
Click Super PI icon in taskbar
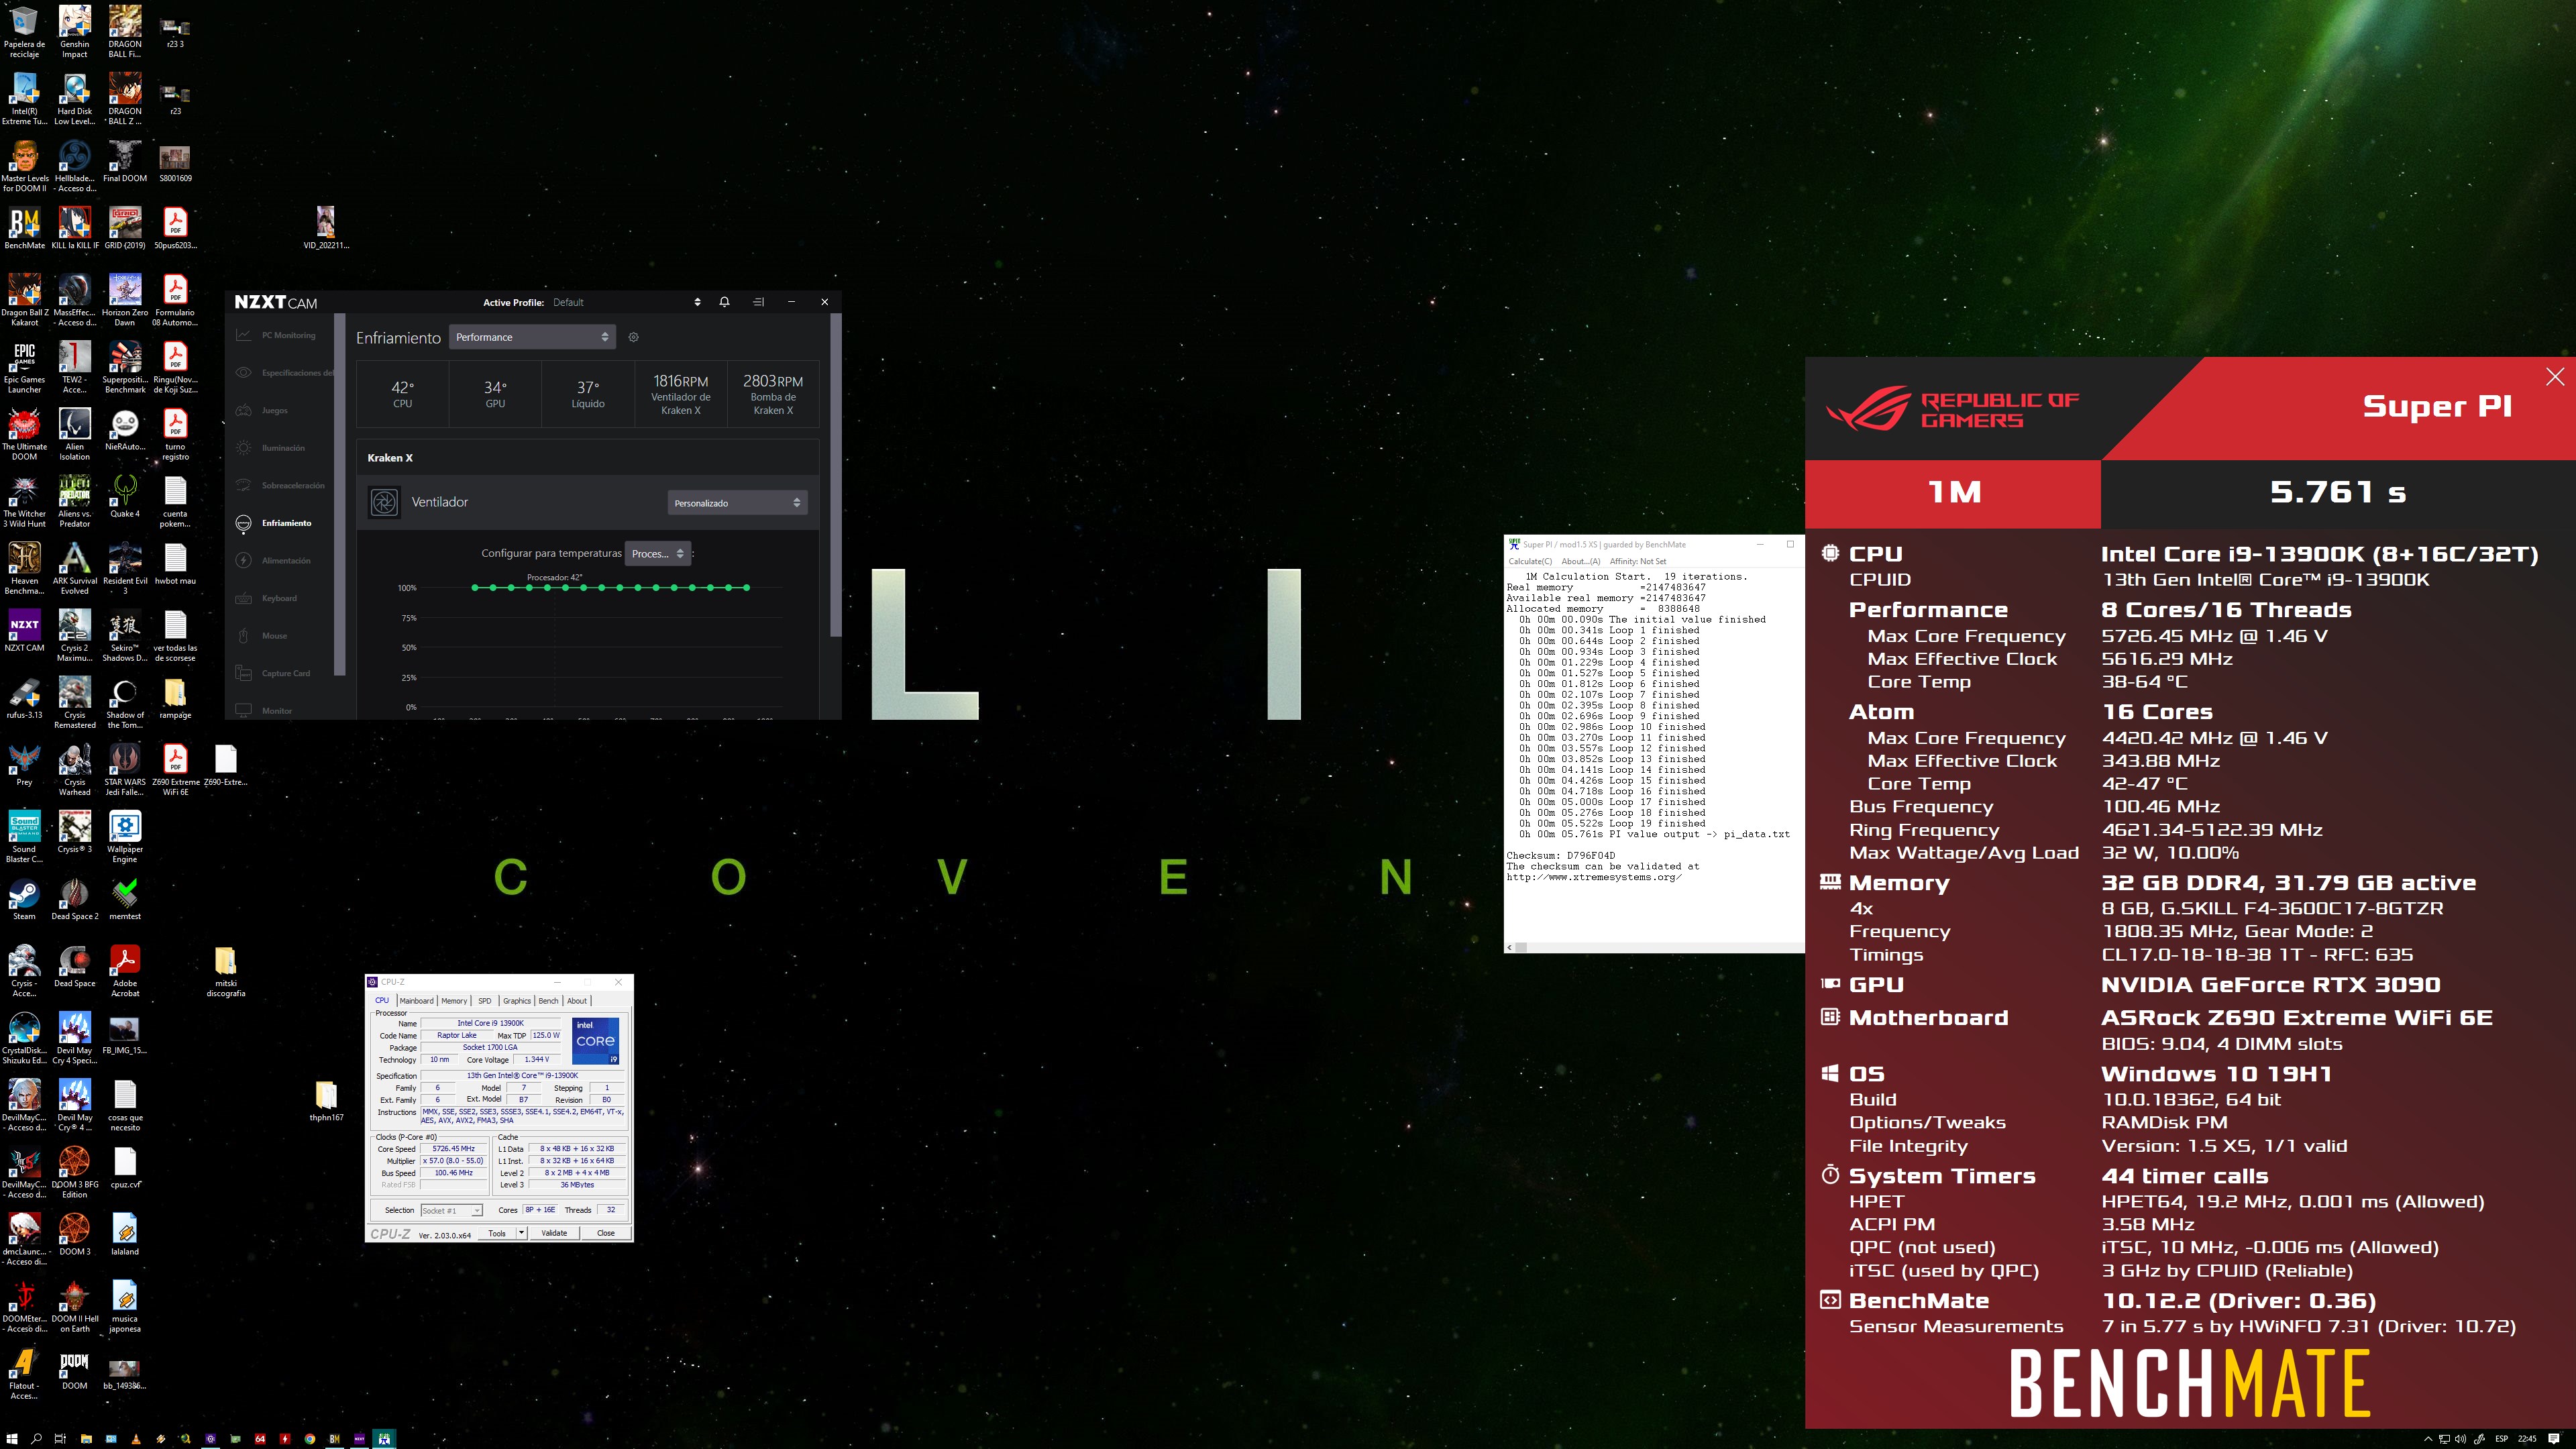coord(384,1439)
